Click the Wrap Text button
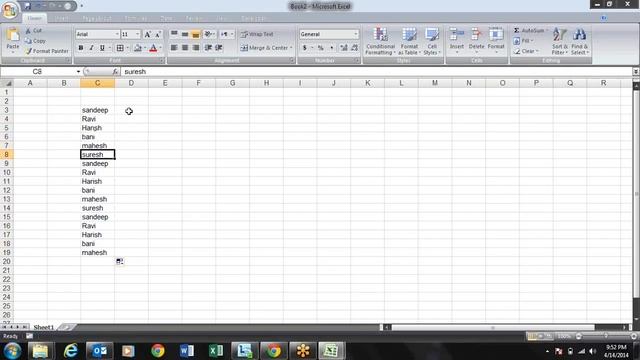The image size is (640, 360). (257, 34)
